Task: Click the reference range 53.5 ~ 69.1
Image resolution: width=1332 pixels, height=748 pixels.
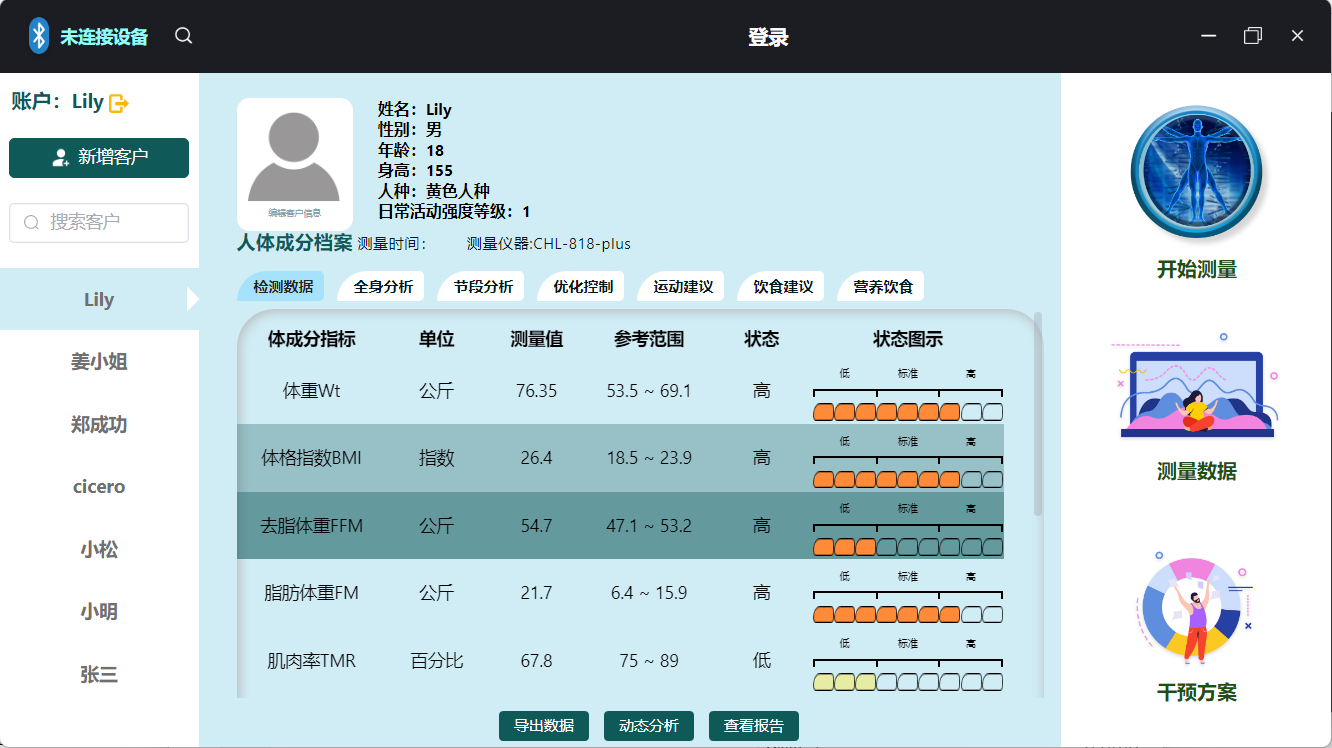Action: [x=649, y=391]
